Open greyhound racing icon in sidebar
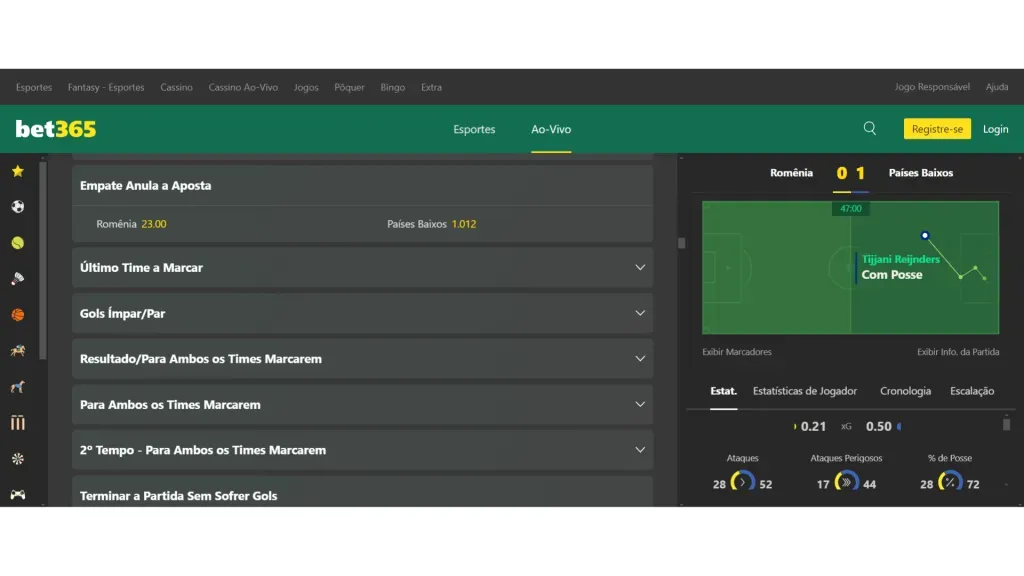The image size is (1024, 576). [17, 387]
